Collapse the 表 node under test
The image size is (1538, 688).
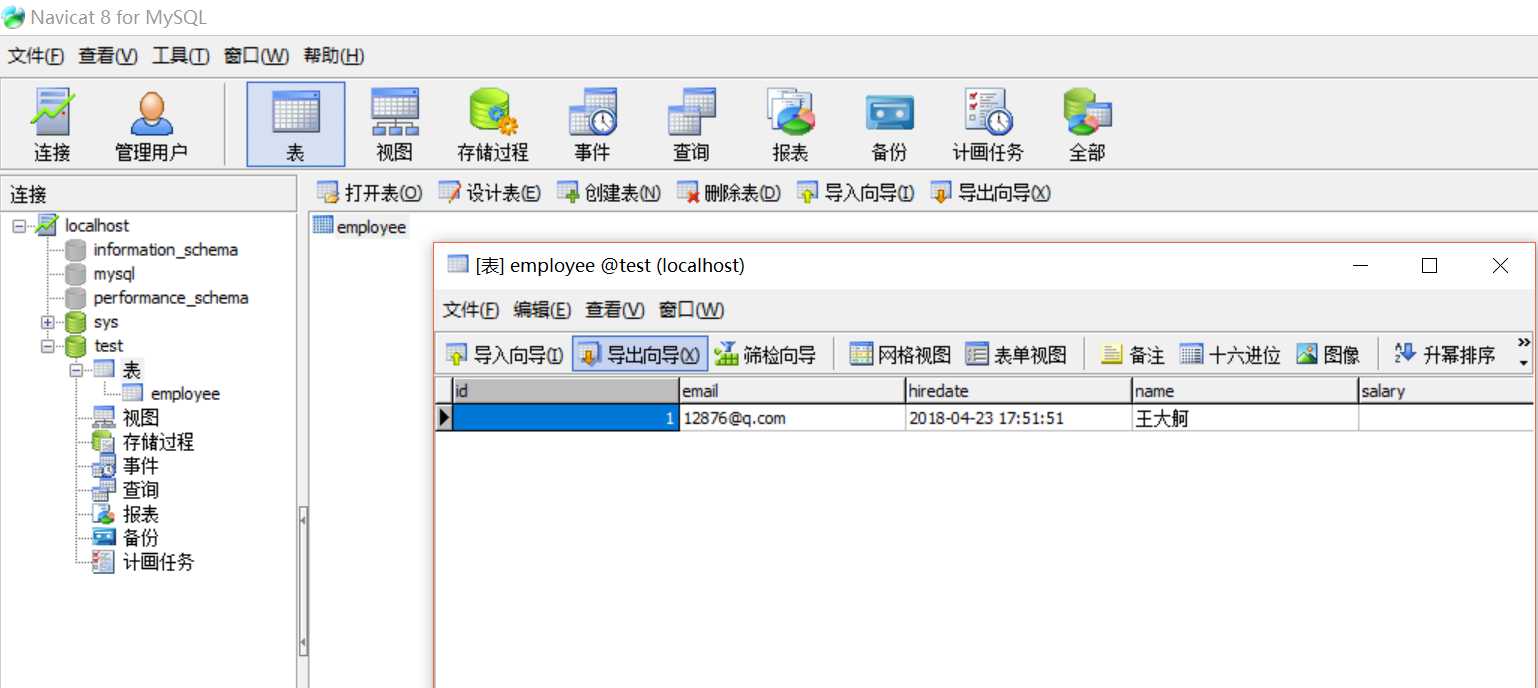tap(75, 370)
